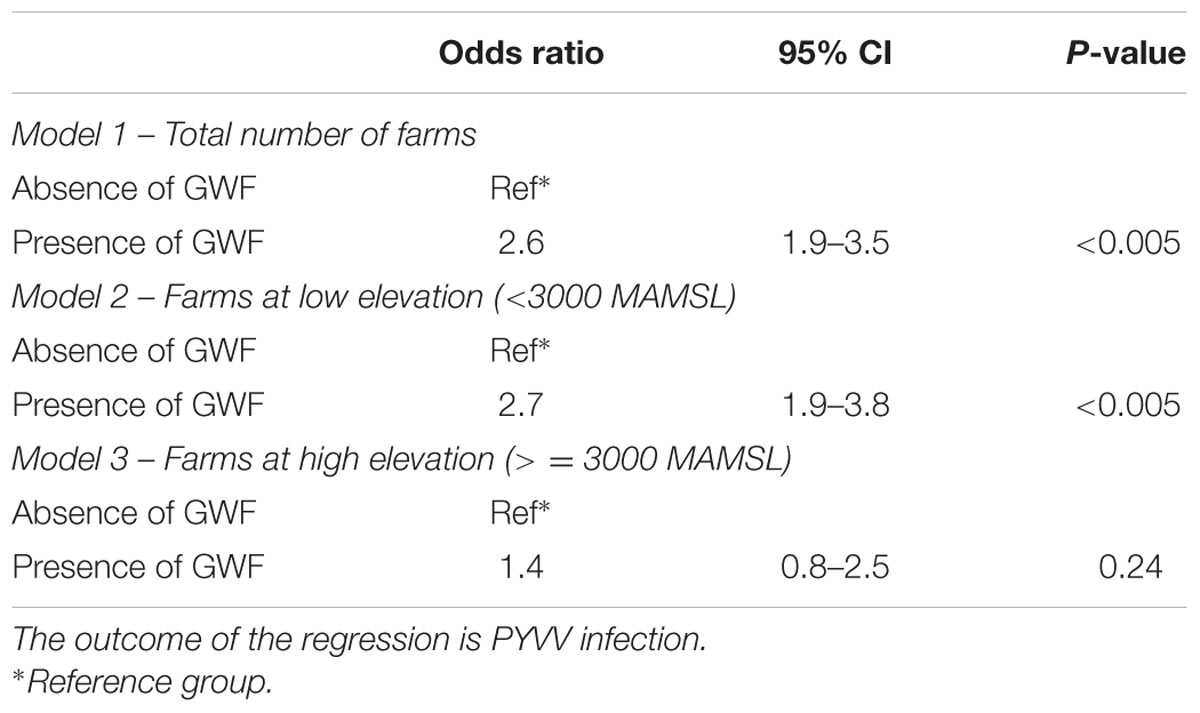The width and height of the screenshot is (1200, 713).
Task: Click the Model 3 high elevation heading
Action: 402,460
